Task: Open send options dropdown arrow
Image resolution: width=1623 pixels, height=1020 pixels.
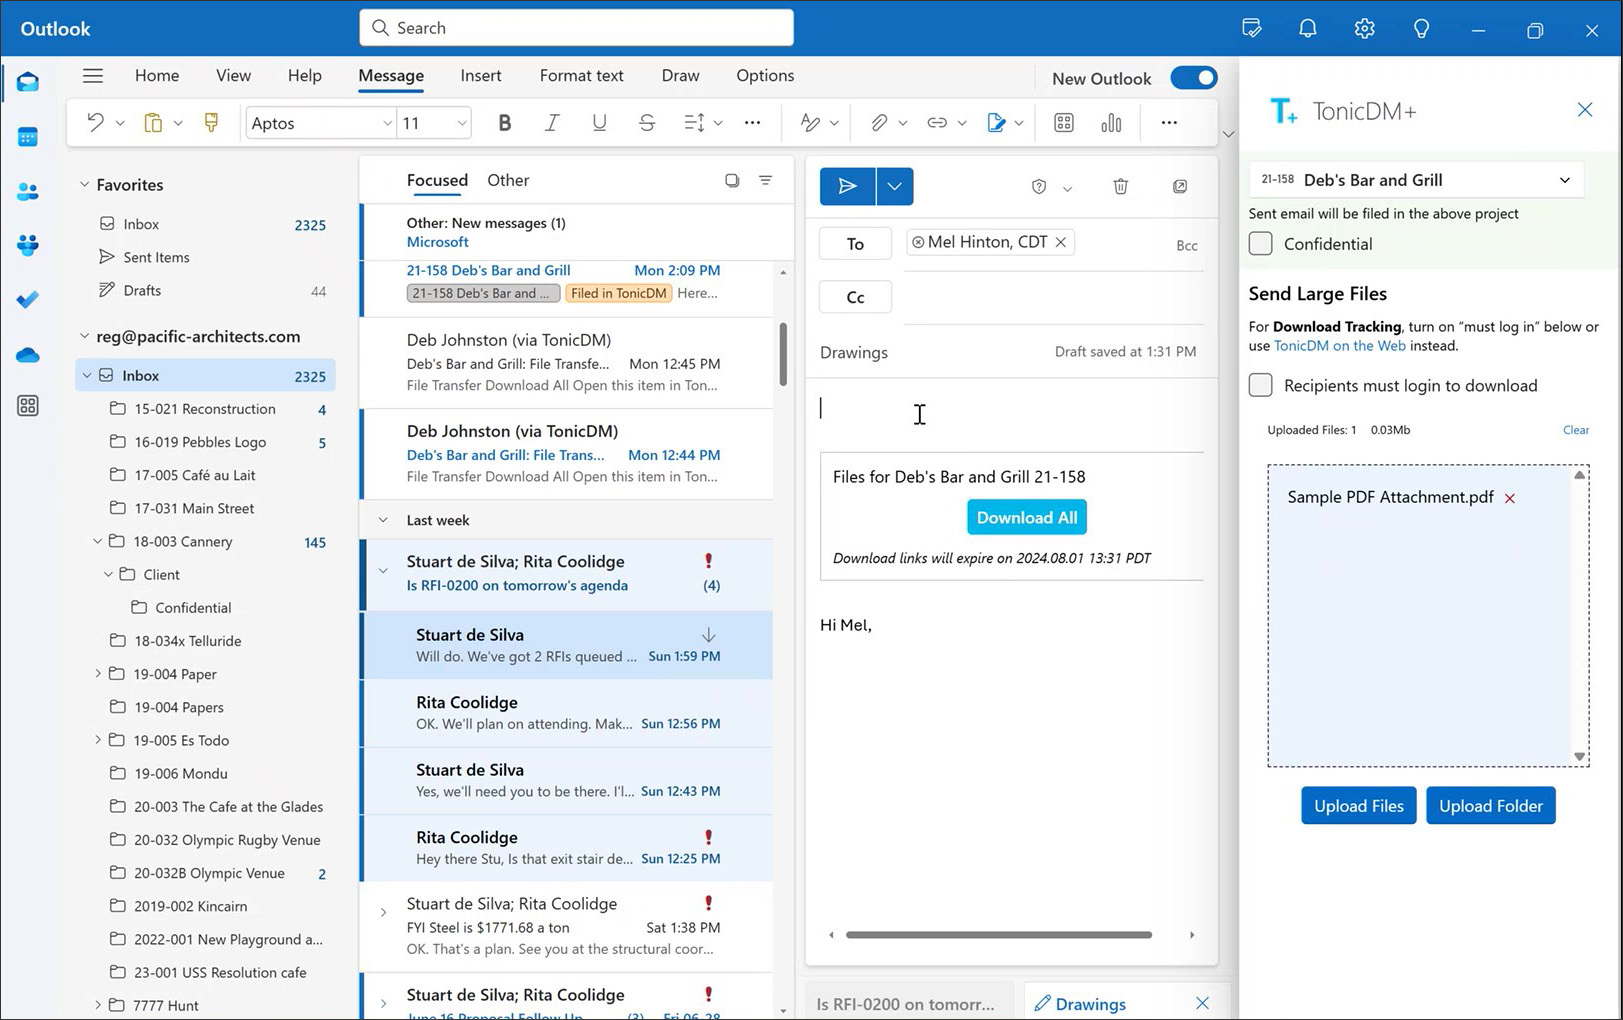Action: click(x=894, y=186)
